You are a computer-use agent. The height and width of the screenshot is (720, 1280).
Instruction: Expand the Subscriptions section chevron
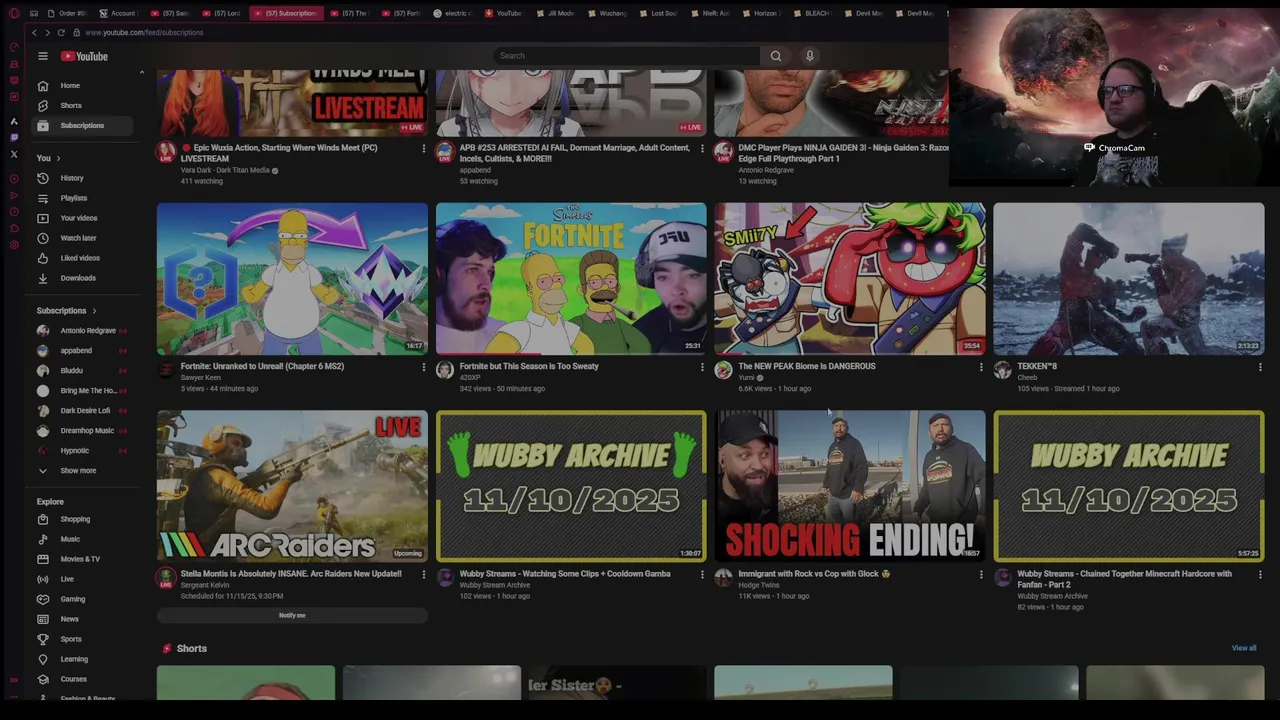[x=94, y=311]
